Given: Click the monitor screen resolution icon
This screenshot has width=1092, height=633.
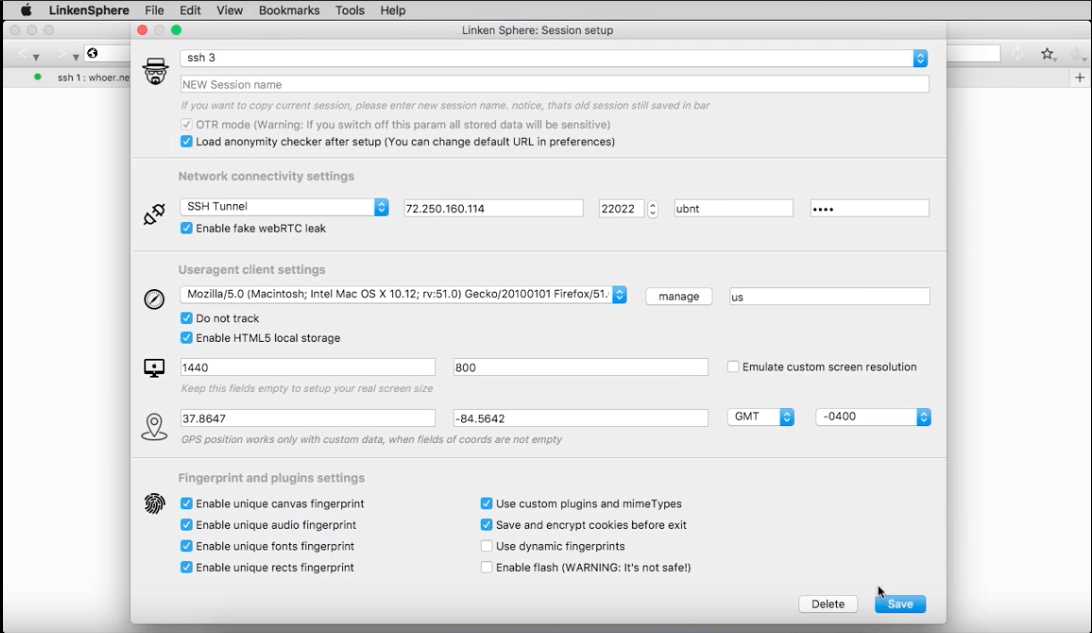Looking at the screenshot, I should [x=154, y=368].
